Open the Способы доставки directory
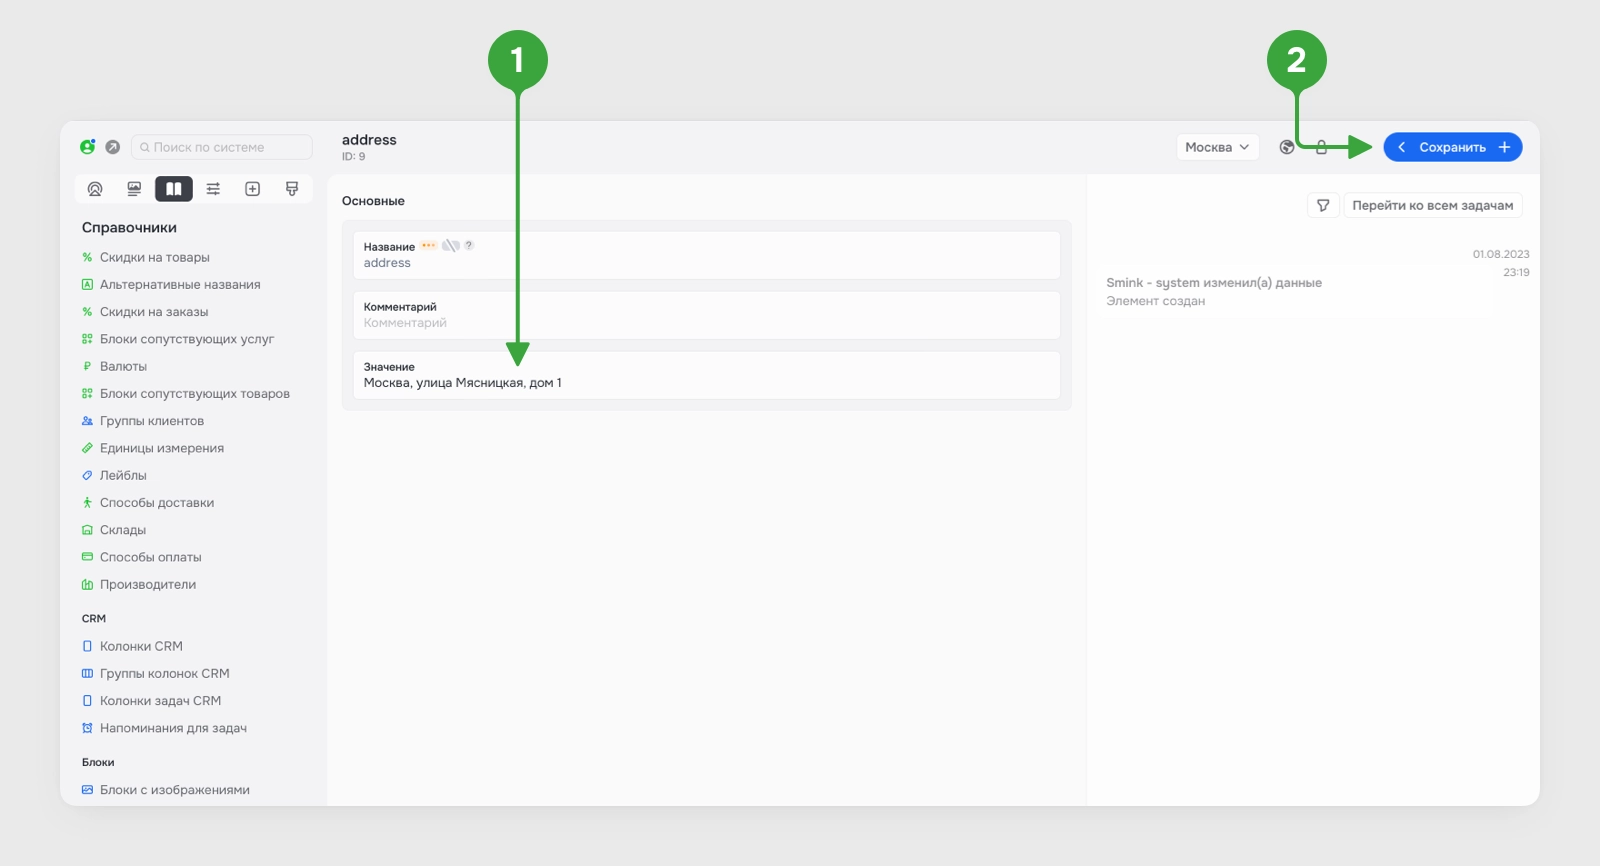 (157, 503)
